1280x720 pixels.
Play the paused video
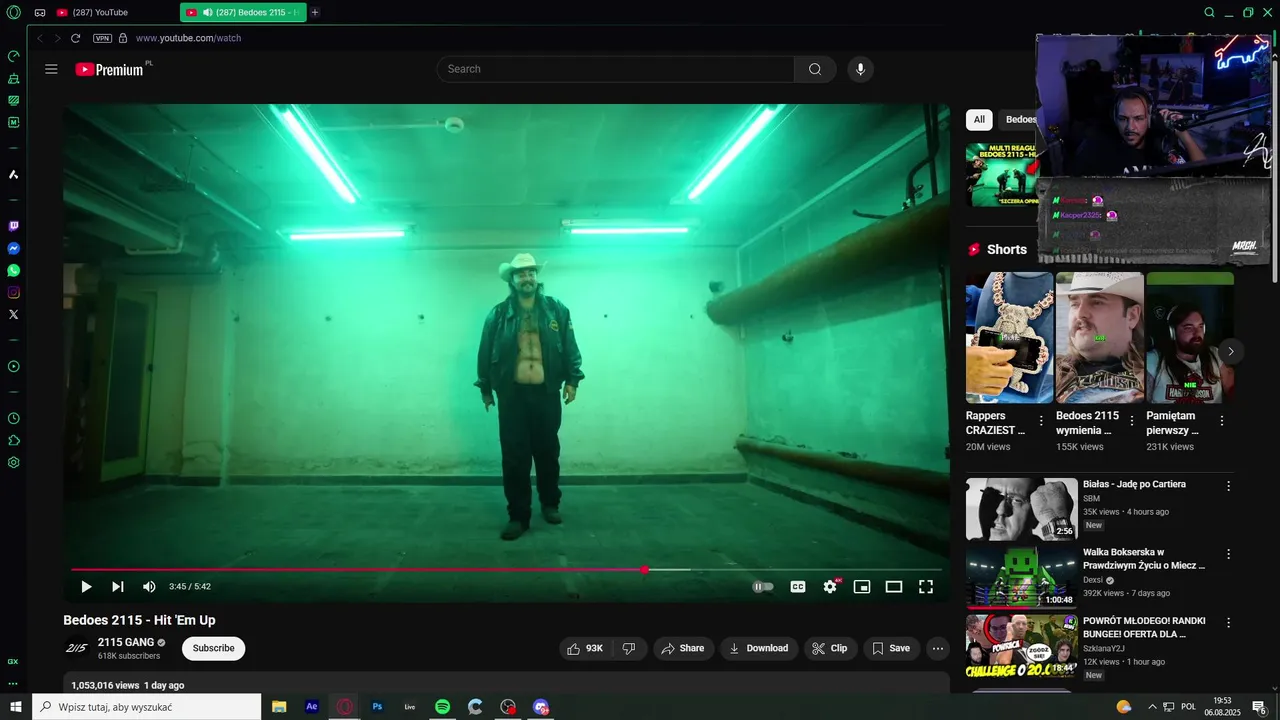(86, 587)
